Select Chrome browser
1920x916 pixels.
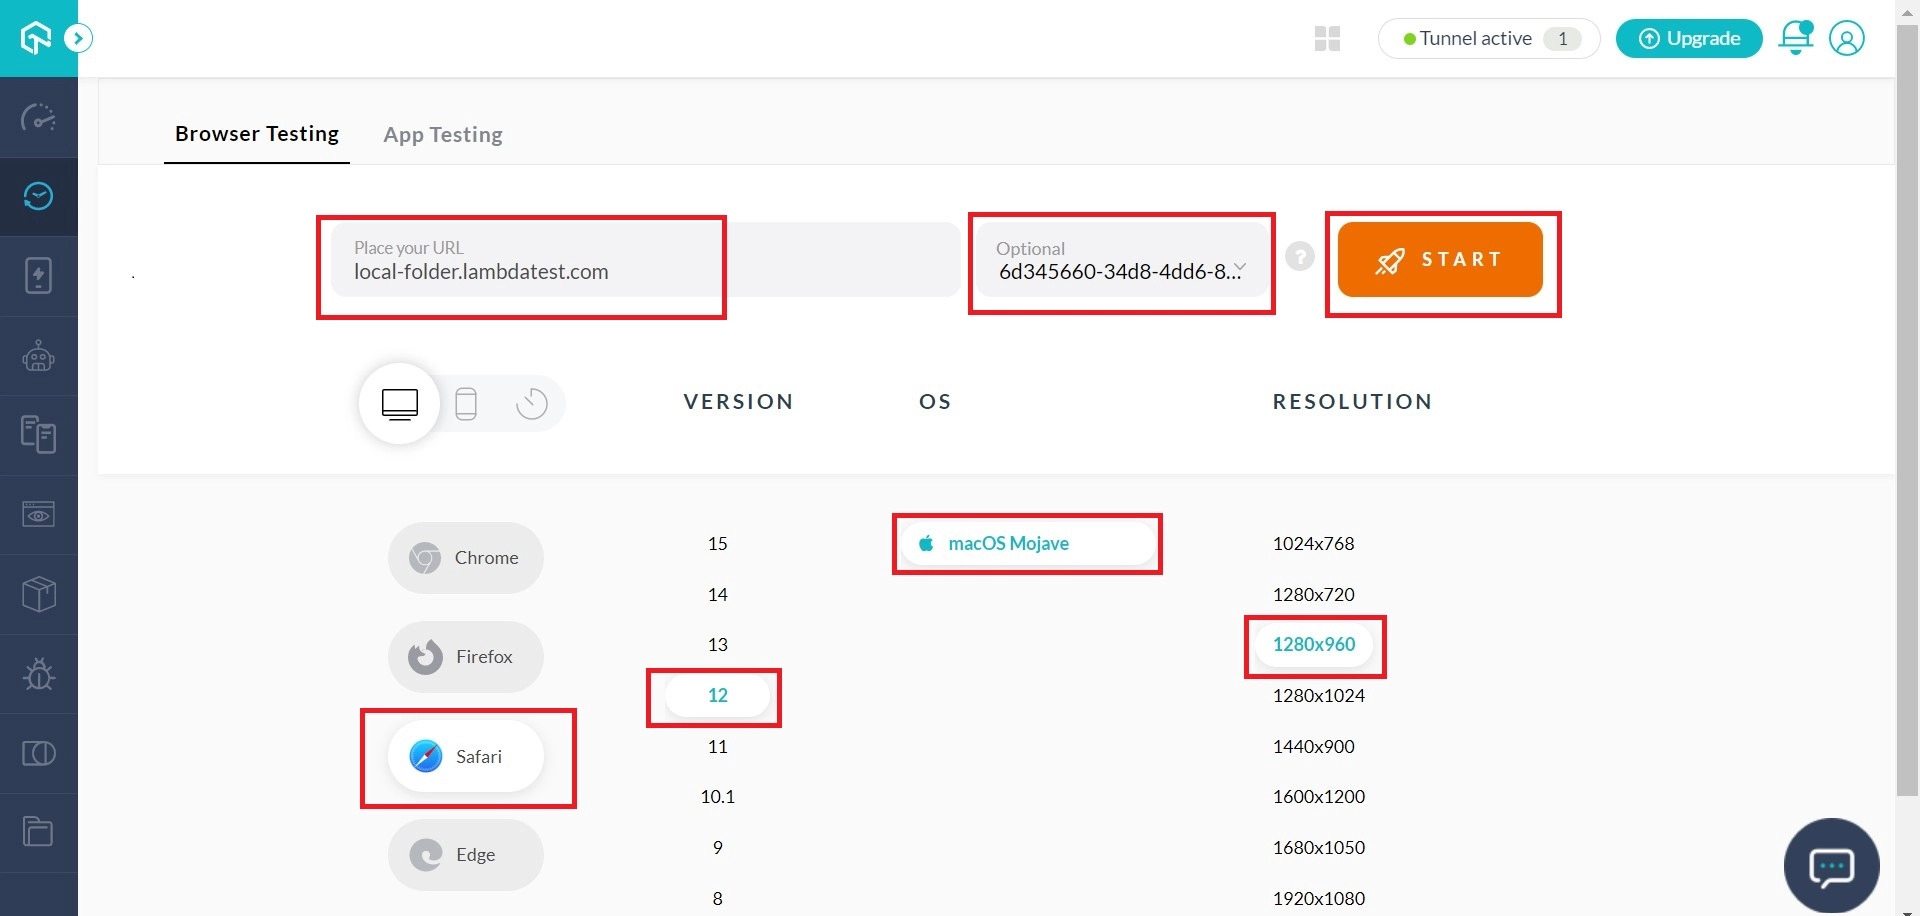(x=466, y=558)
